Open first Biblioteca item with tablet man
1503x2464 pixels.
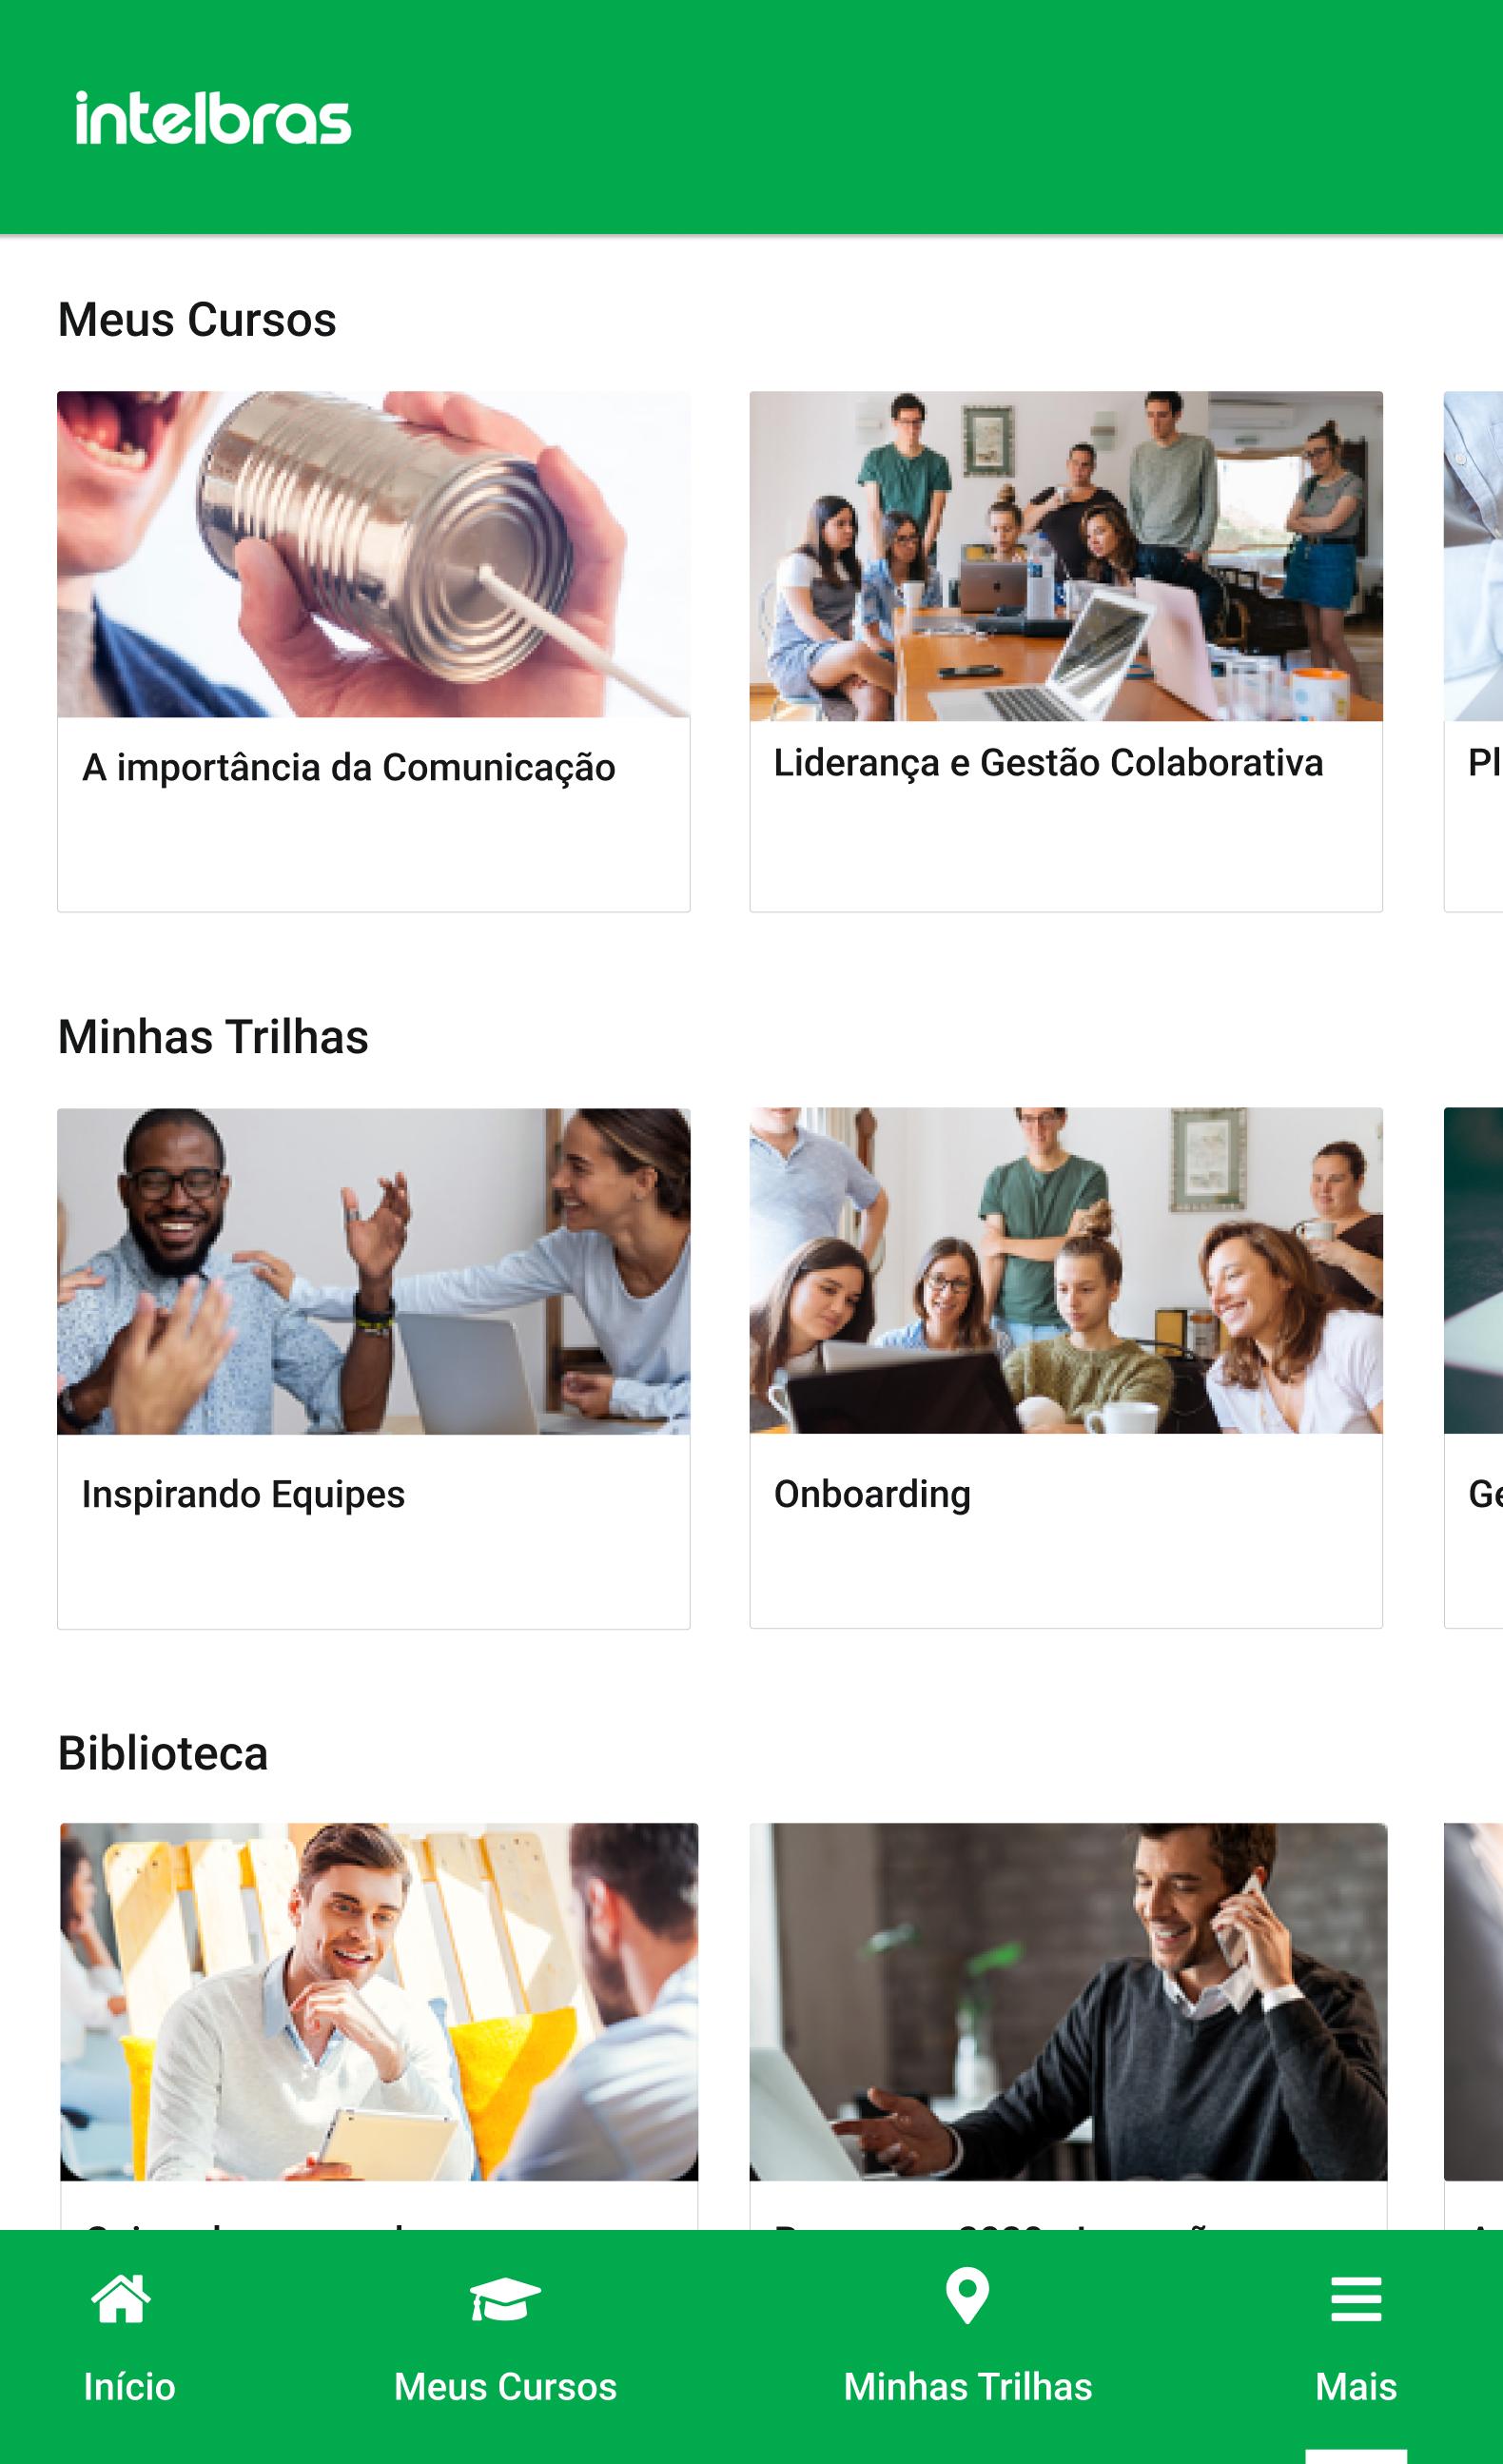(379, 2001)
